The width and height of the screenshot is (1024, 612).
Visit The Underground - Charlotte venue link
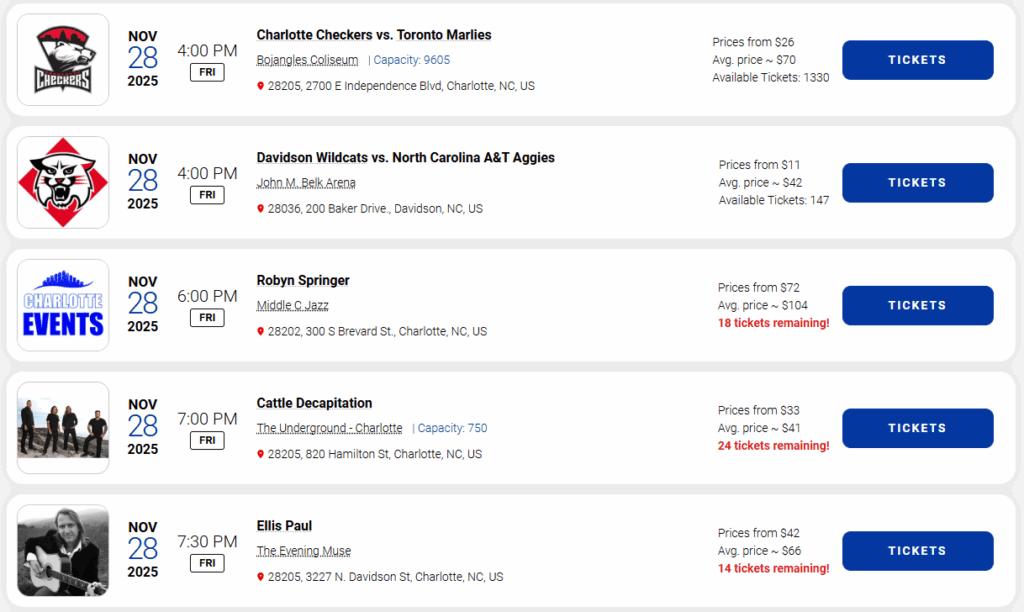point(329,428)
